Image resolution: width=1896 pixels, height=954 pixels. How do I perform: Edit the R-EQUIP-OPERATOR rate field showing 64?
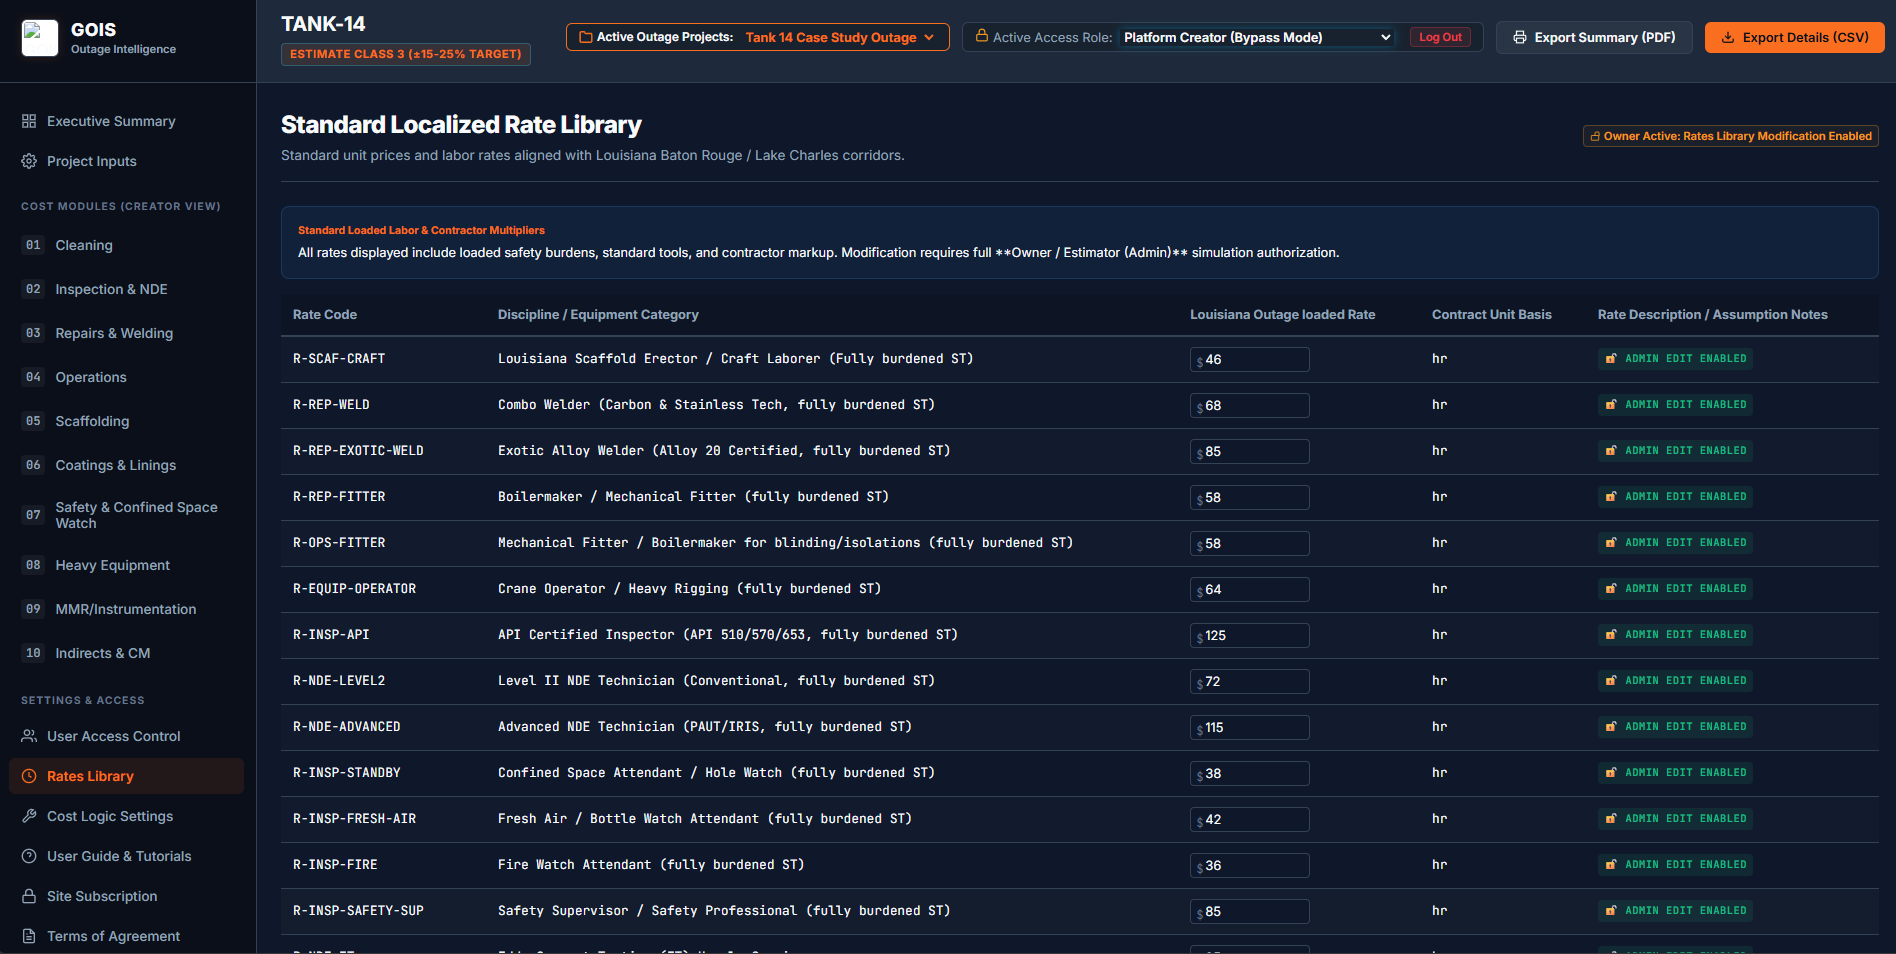pyautogui.click(x=1249, y=589)
